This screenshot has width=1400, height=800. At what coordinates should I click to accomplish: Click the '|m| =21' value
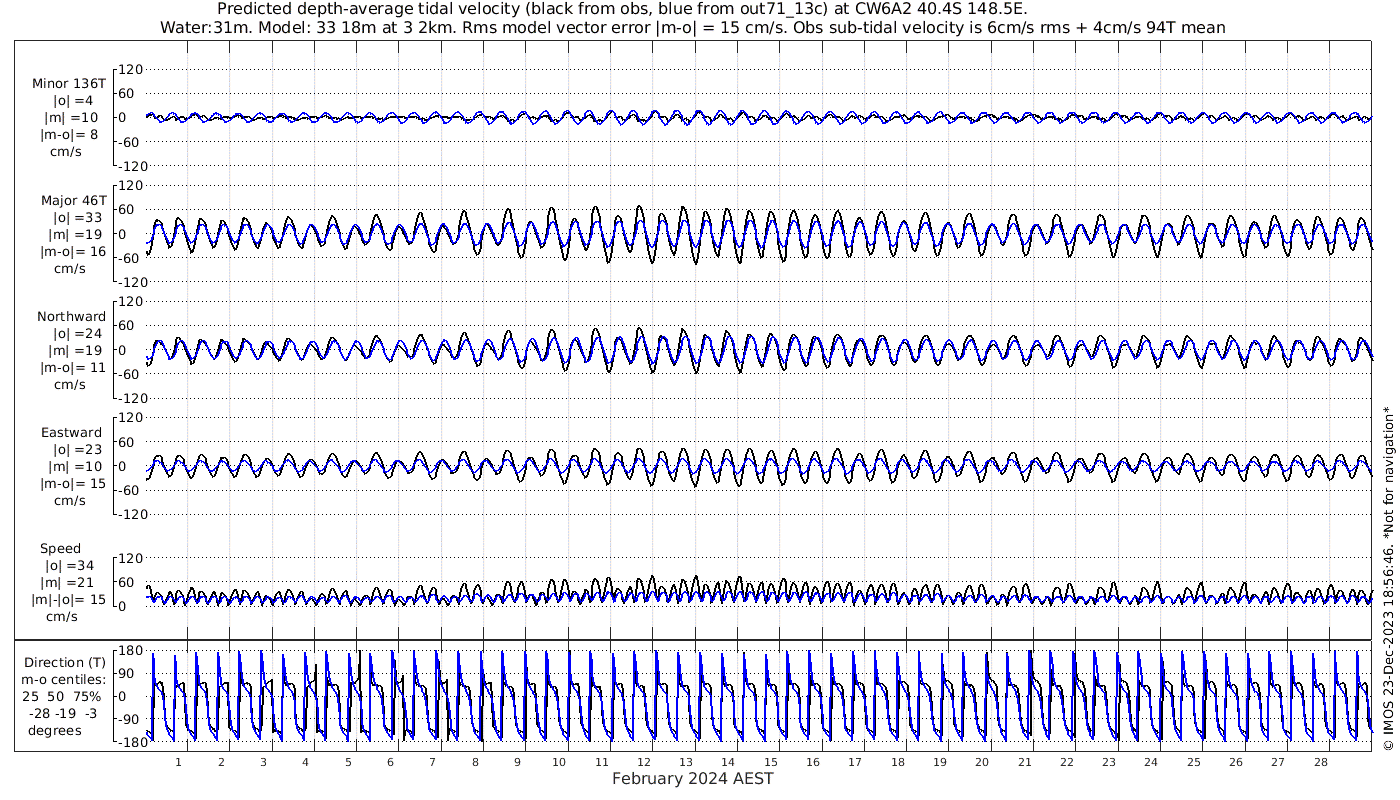(69, 583)
